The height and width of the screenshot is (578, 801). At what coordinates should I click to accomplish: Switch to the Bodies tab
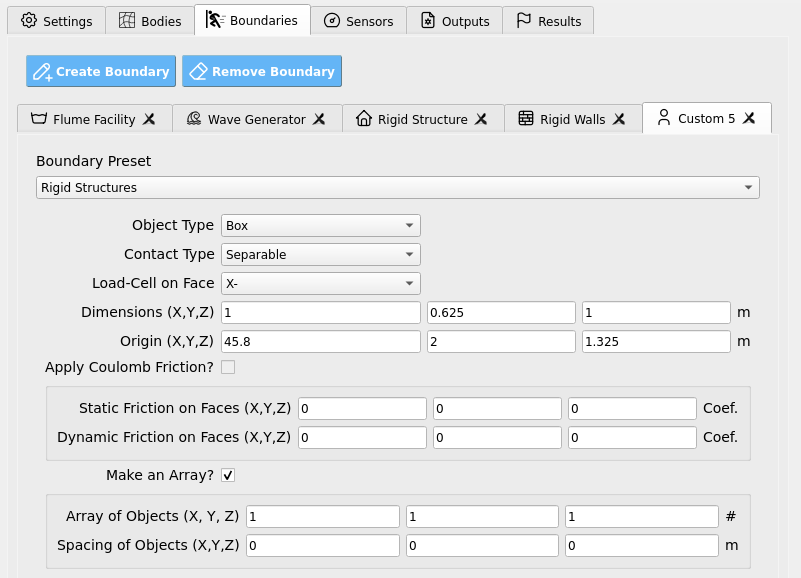tap(150, 20)
